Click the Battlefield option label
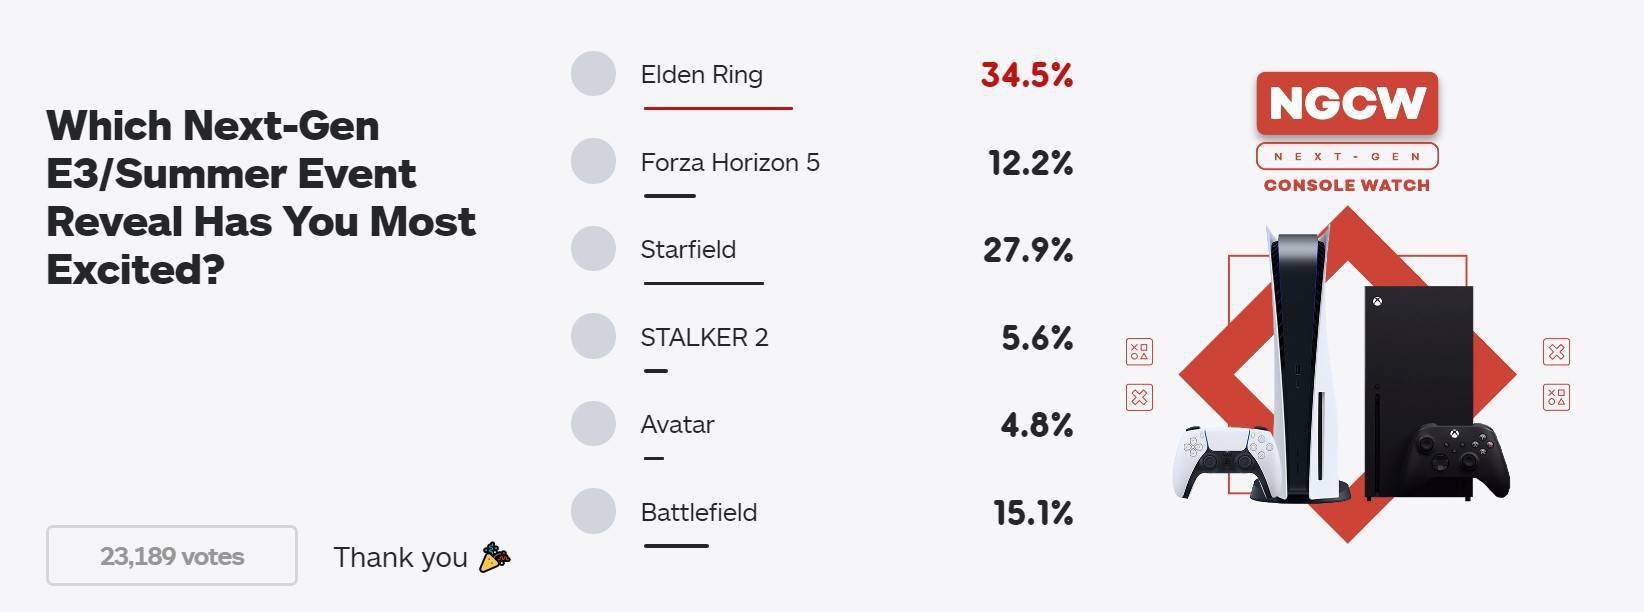The image size is (1644, 612). click(x=699, y=512)
